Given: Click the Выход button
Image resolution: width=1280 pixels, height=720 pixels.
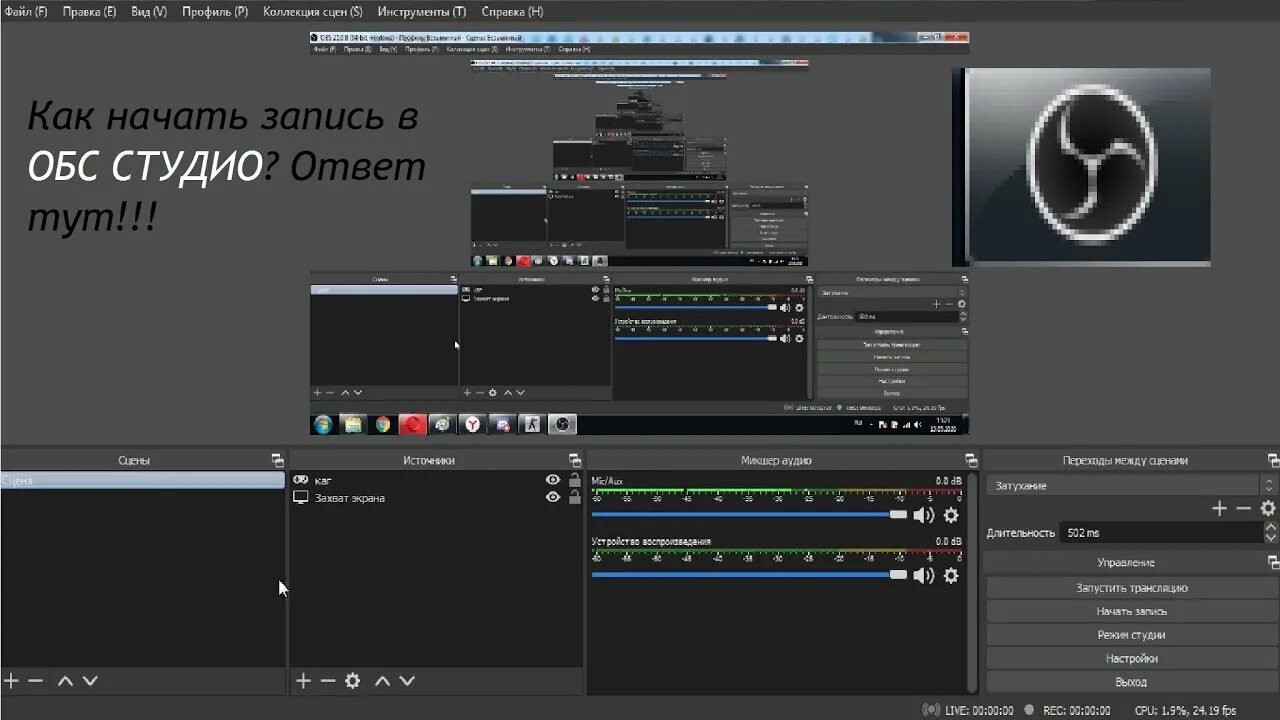Looking at the screenshot, I should click(1132, 682).
